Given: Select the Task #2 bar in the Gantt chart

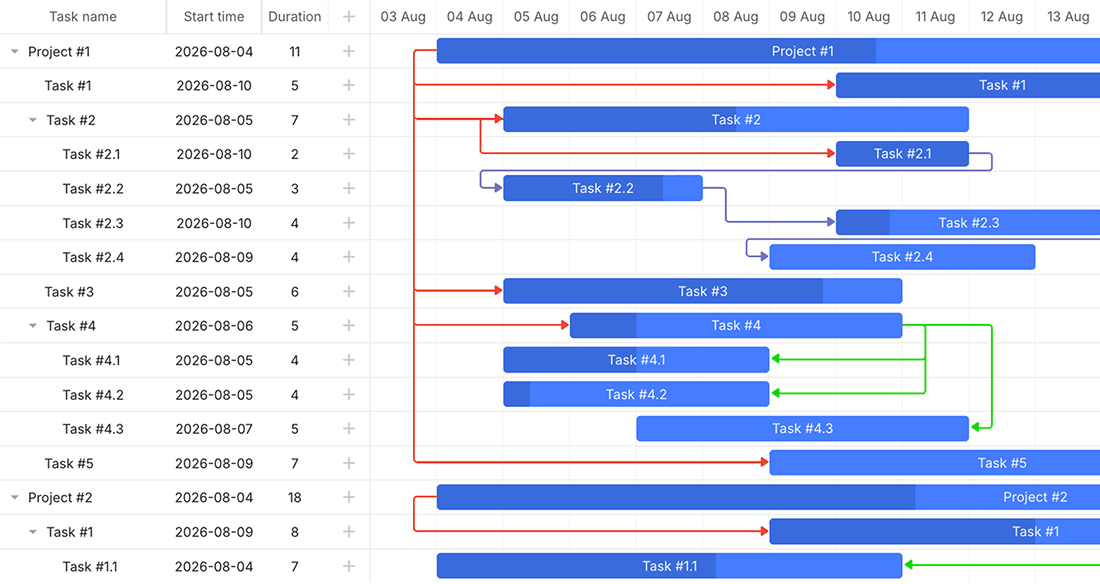Looking at the screenshot, I should (x=736, y=119).
